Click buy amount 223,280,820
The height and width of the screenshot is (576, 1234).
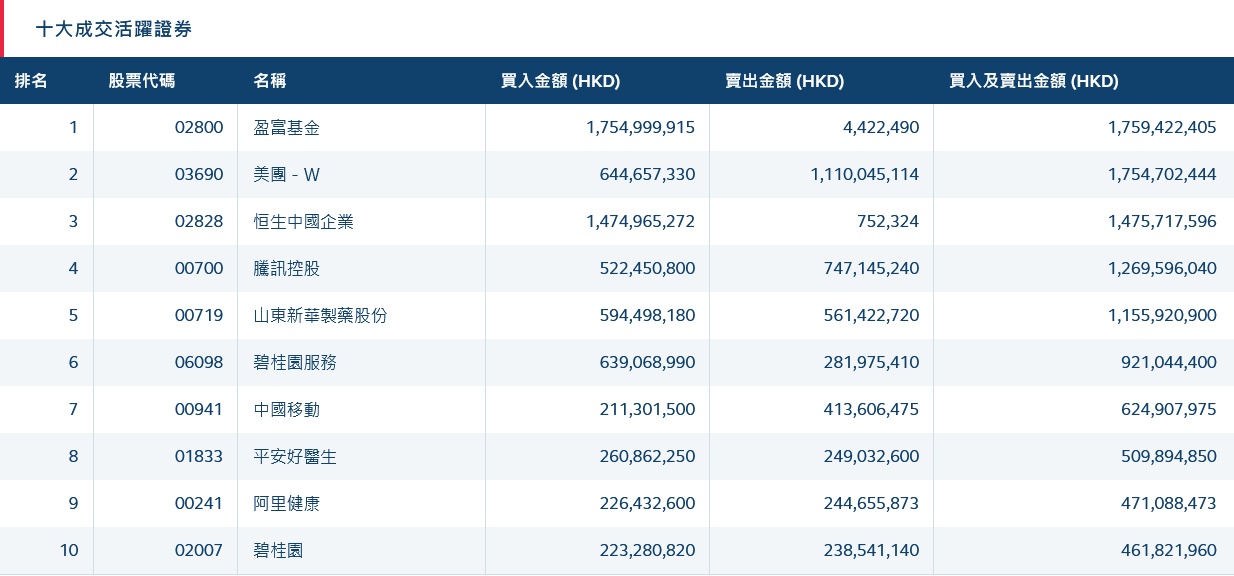click(647, 551)
